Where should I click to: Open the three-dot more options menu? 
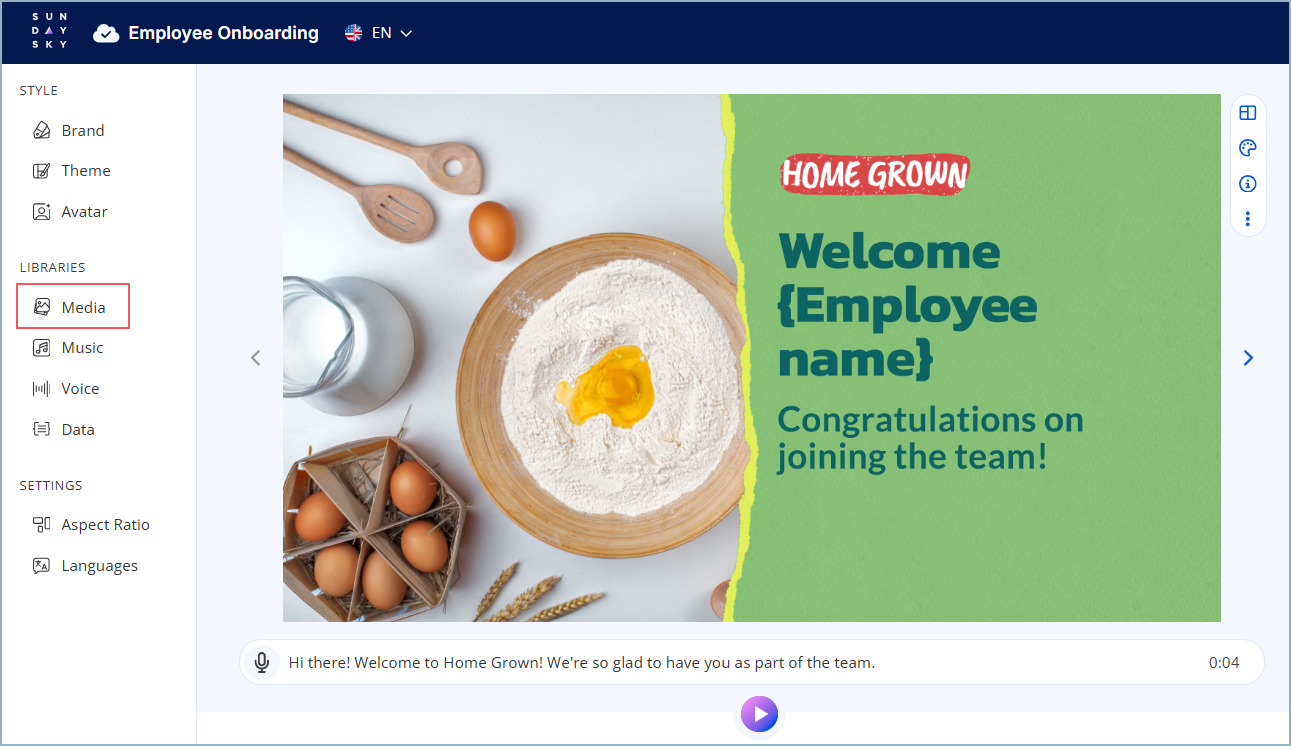[x=1247, y=218]
